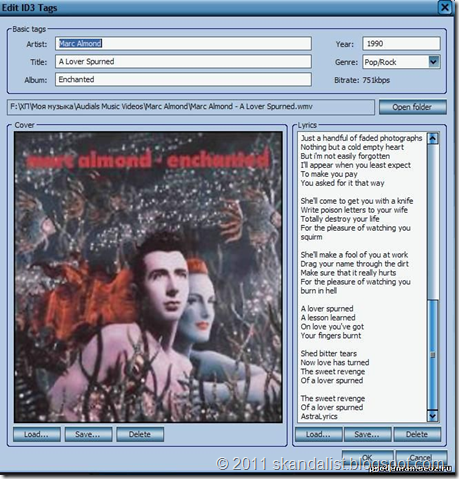The width and height of the screenshot is (459, 479).
Task: Click lyric line 'Totally destroy your life'
Action: click(340, 219)
